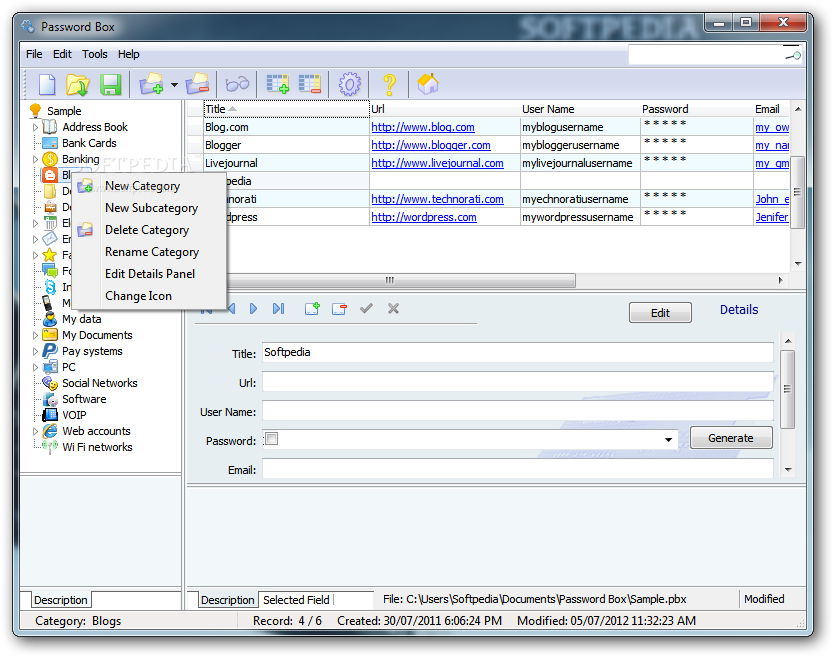Click the delete record icon in navigator

339,309
